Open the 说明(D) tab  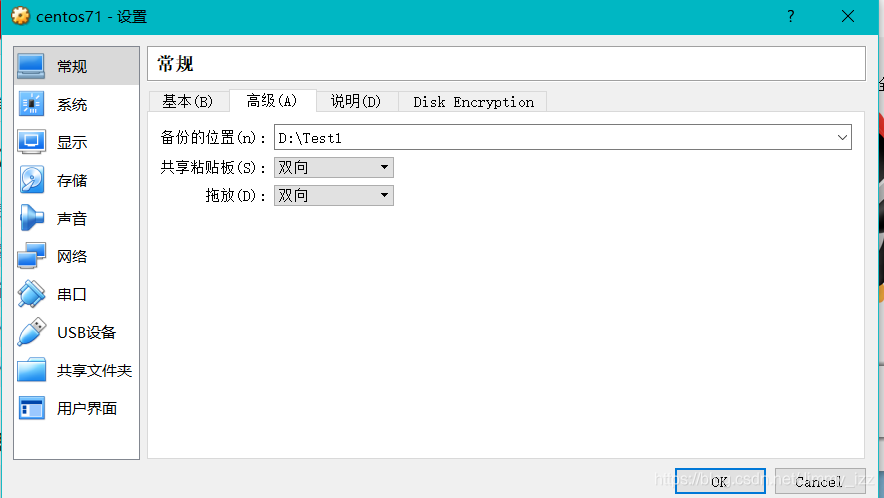click(x=356, y=102)
